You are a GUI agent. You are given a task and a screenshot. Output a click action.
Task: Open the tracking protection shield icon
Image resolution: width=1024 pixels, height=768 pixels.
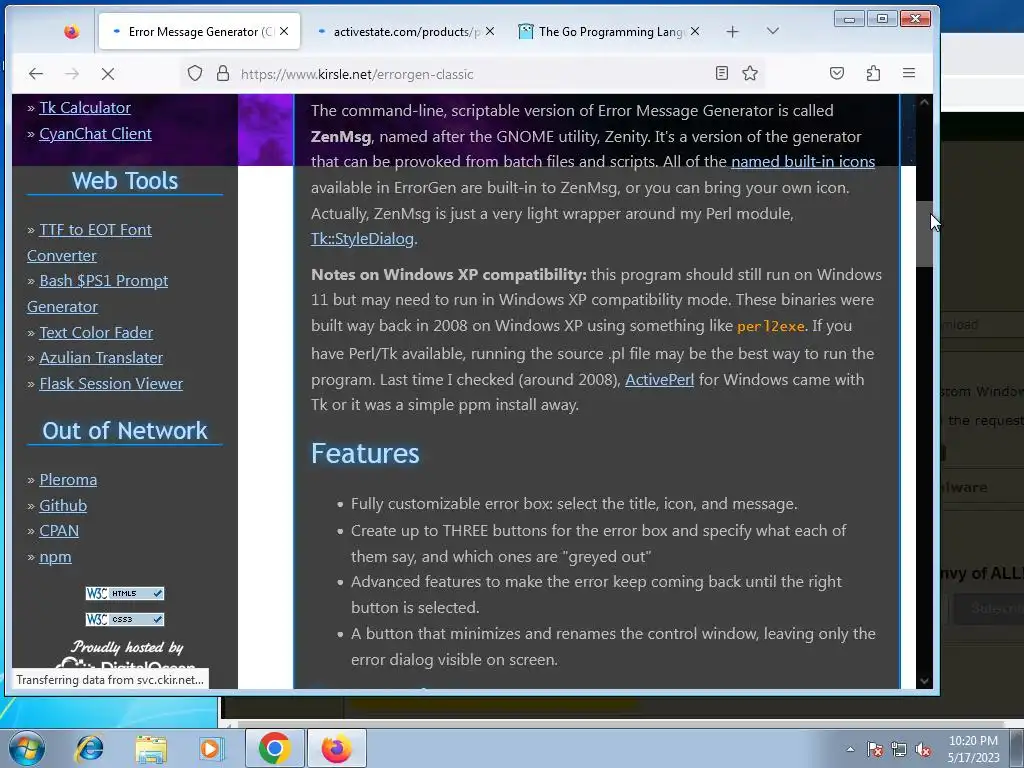(195, 73)
